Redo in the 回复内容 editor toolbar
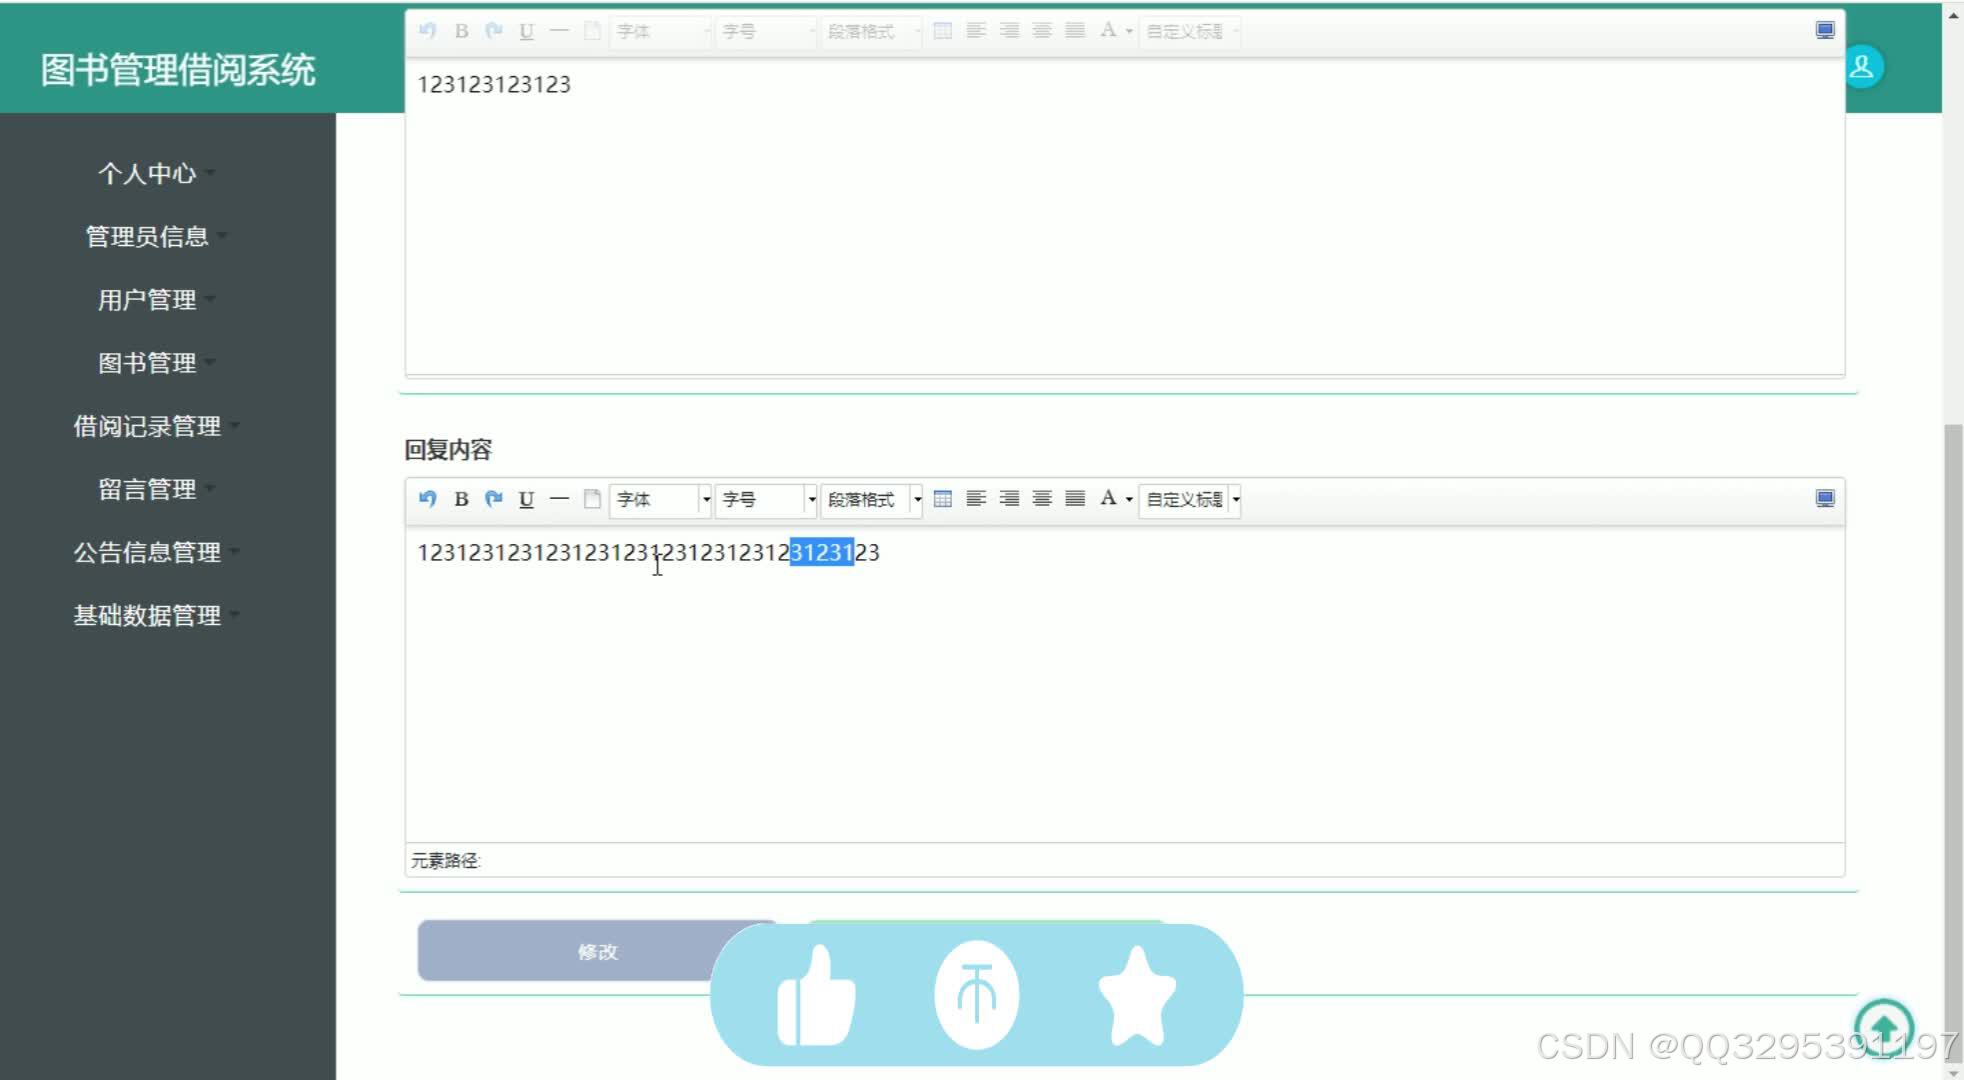 point(494,498)
